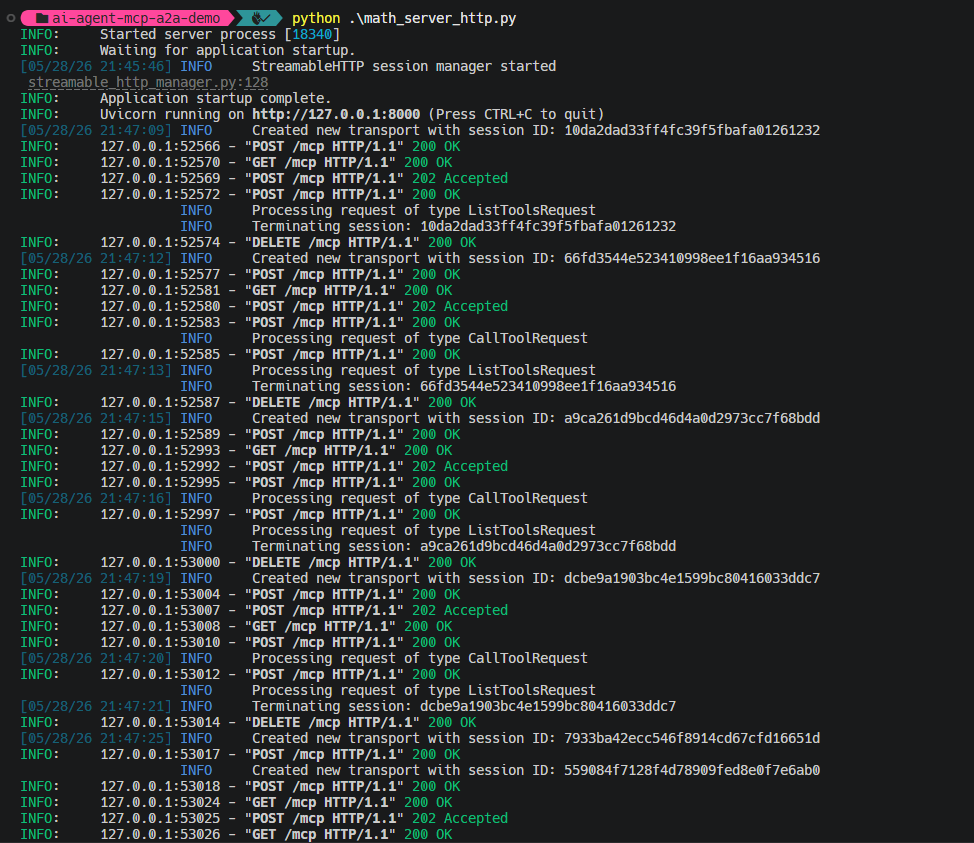974x843 pixels.
Task: Select session ID in 'Terminating session: 10da2dad...' line
Action: tap(548, 227)
